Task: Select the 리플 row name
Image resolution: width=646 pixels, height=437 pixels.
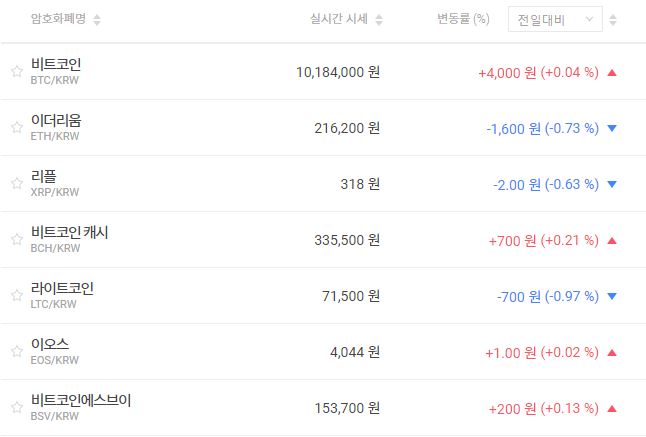Action: coord(43,177)
